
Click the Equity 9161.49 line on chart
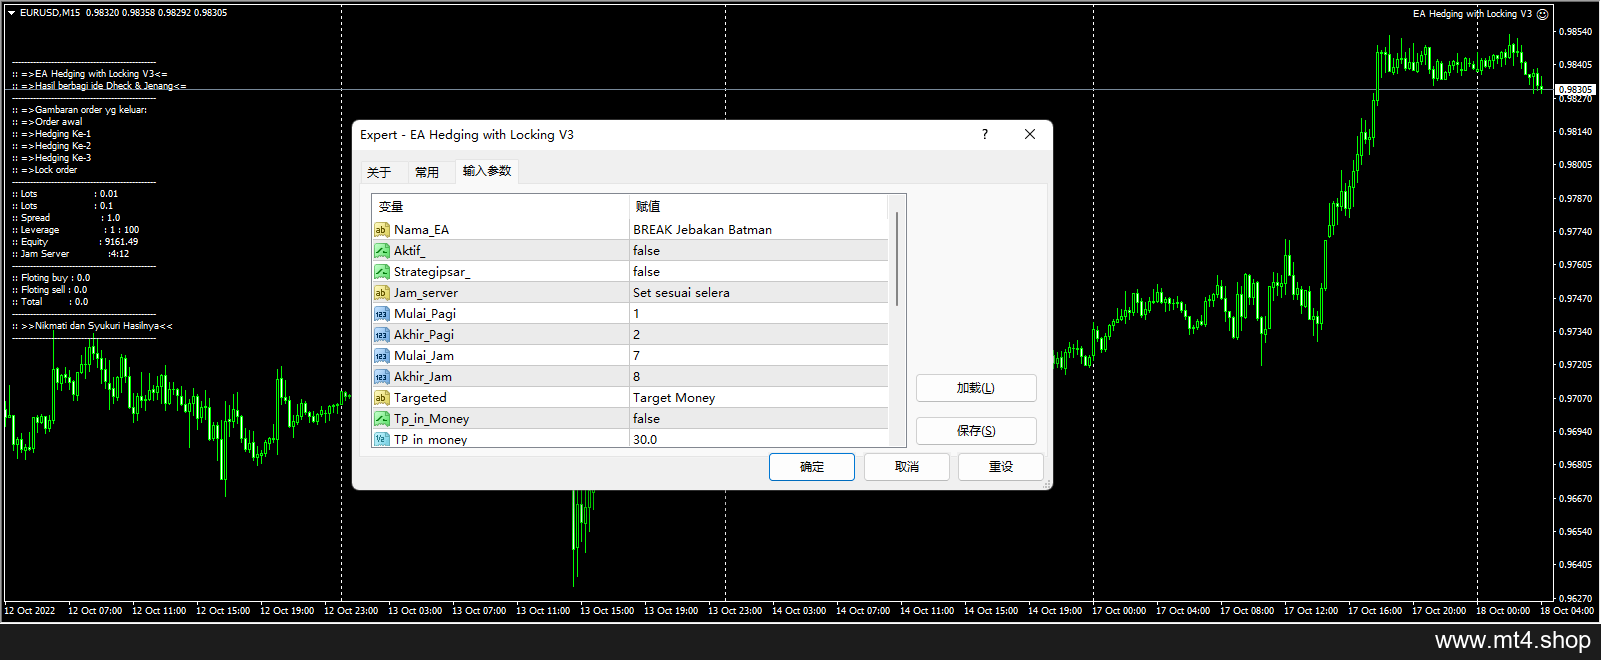pyautogui.click(x=76, y=242)
